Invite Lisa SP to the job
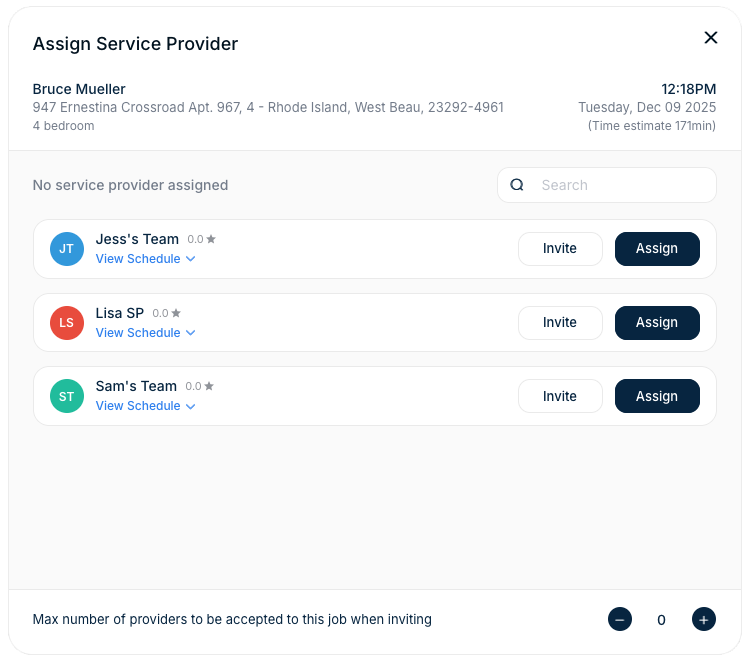The width and height of the screenshot is (749, 664). coord(560,323)
